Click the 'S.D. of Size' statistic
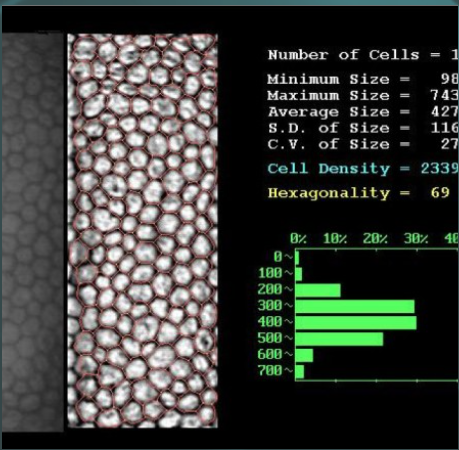The image size is (459, 450). (x=363, y=128)
